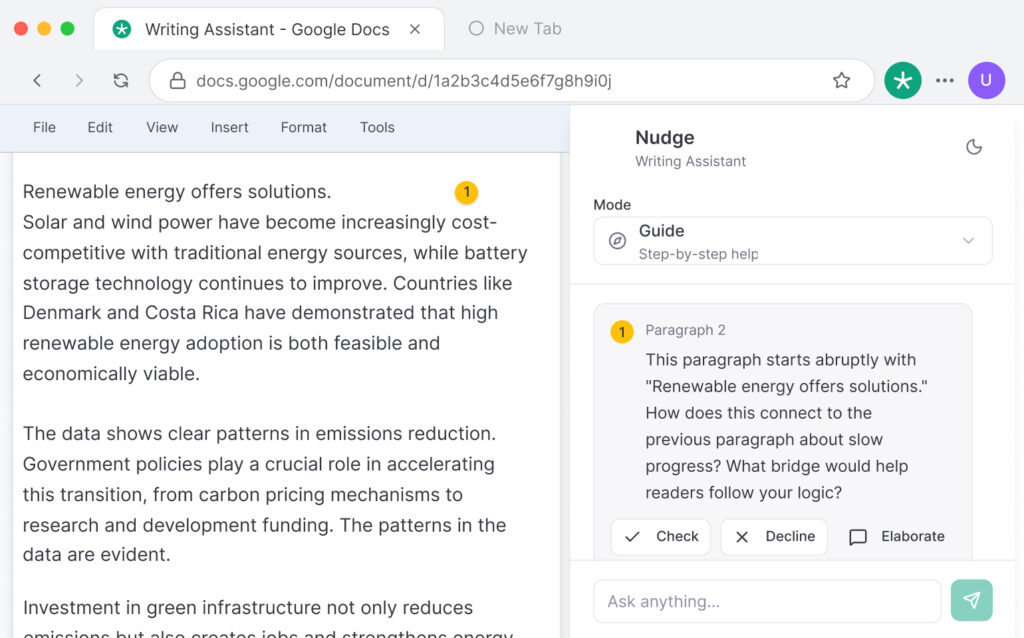
Task: Click the yellow comment marker 1 in the document
Action: tap(466, 192)
